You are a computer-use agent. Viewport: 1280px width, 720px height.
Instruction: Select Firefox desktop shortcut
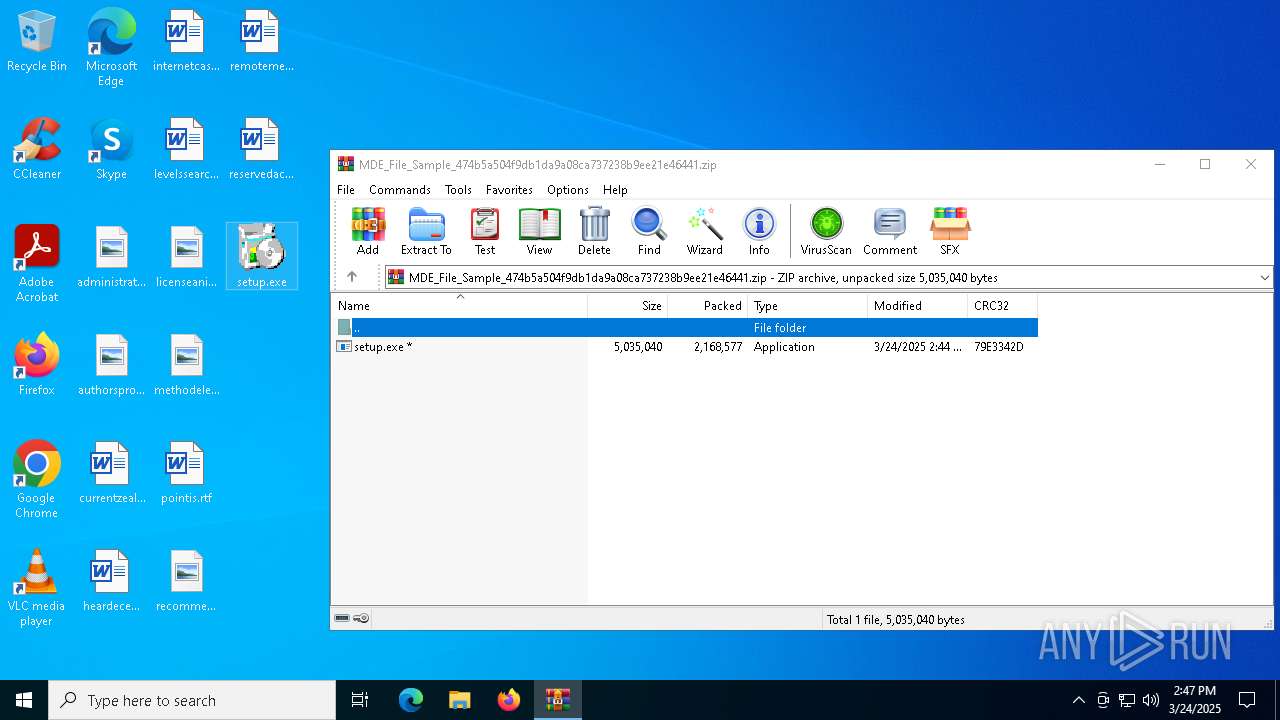click(37, 366)
